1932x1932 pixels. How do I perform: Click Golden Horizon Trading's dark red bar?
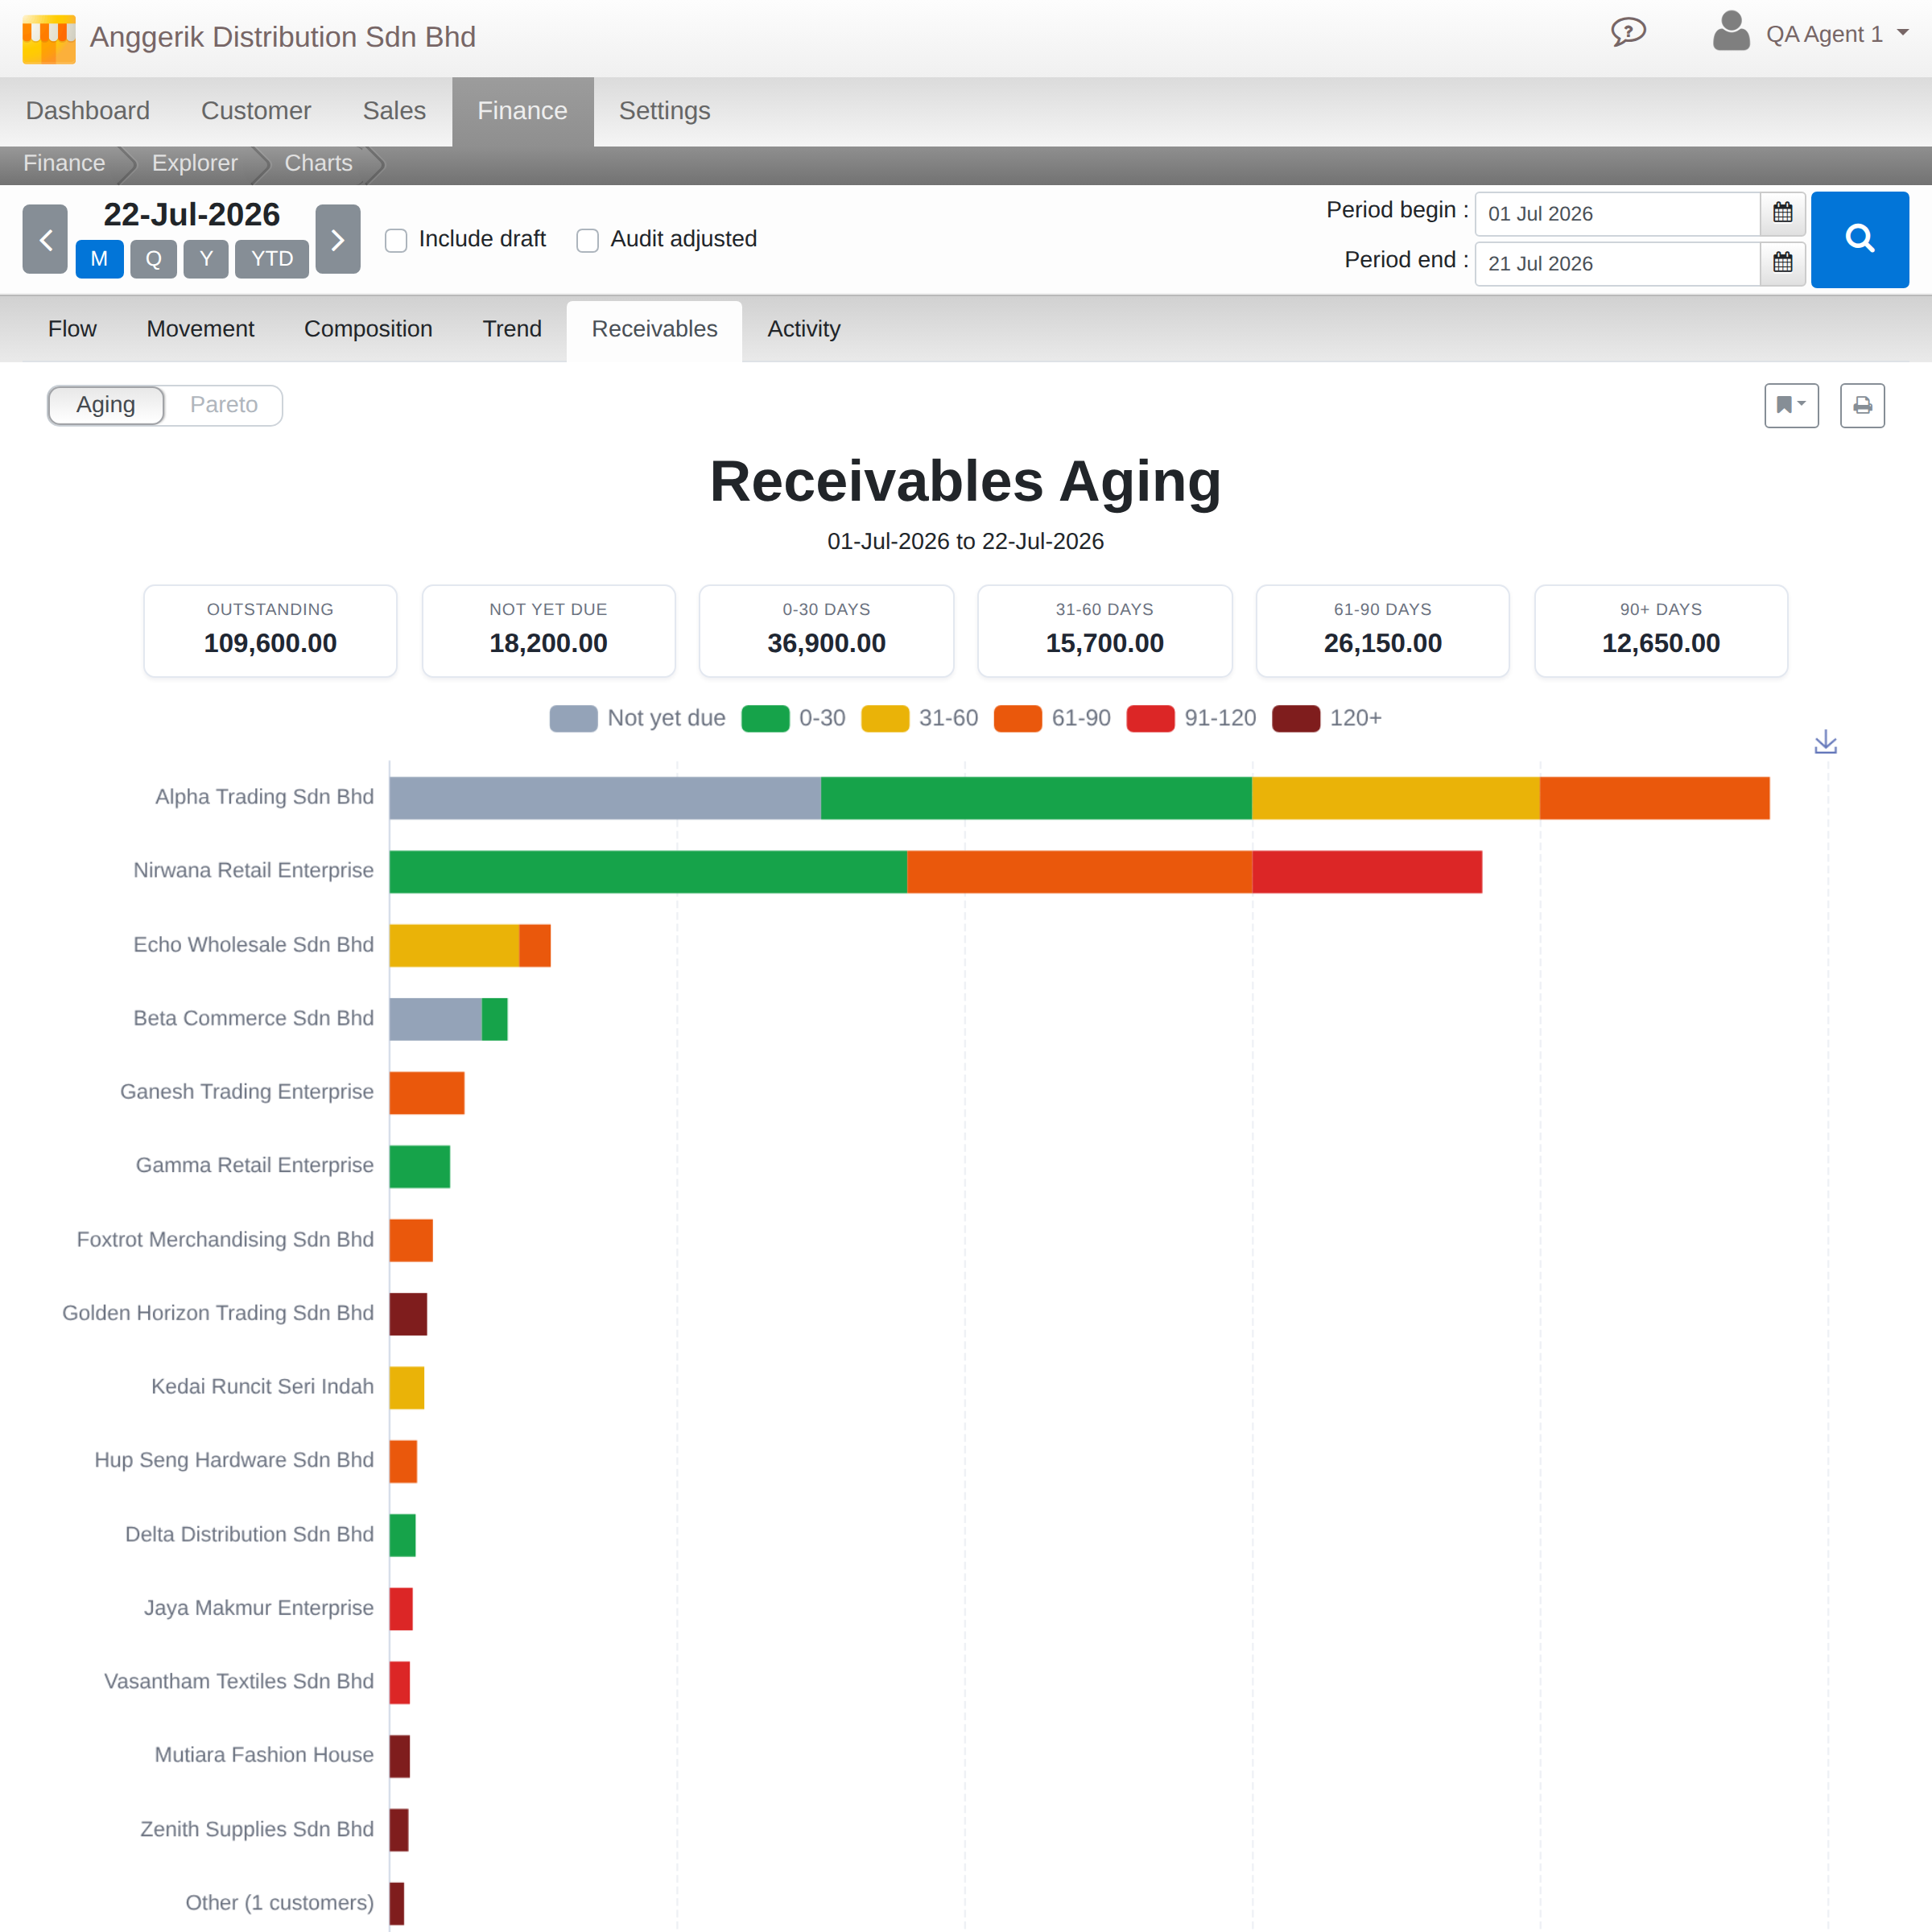(x=408, y=1314)
